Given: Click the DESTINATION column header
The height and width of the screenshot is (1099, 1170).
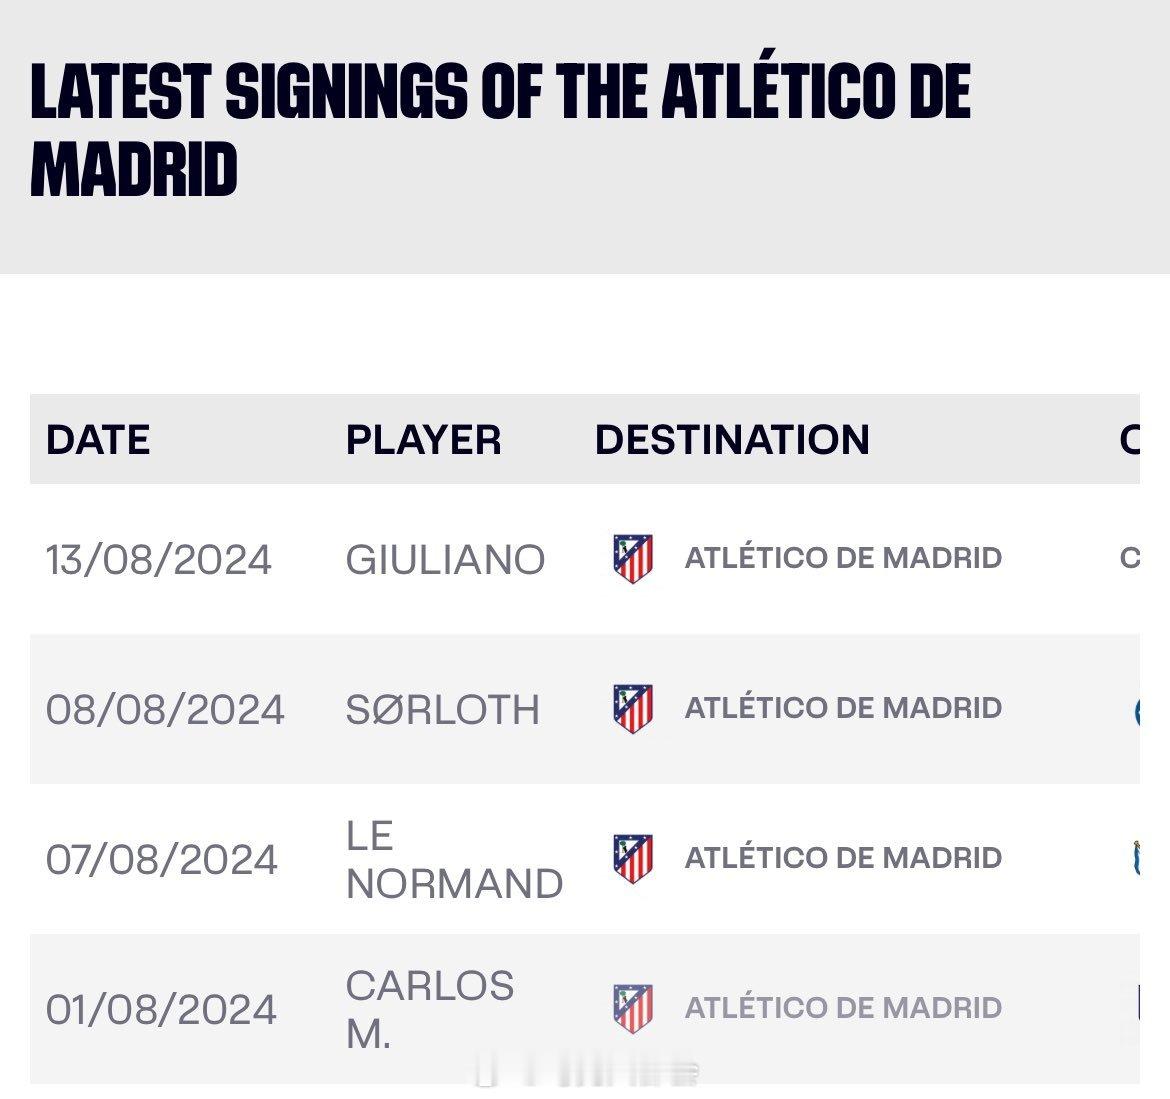Looking at the screenshot, I should click(x=732, y=440).
